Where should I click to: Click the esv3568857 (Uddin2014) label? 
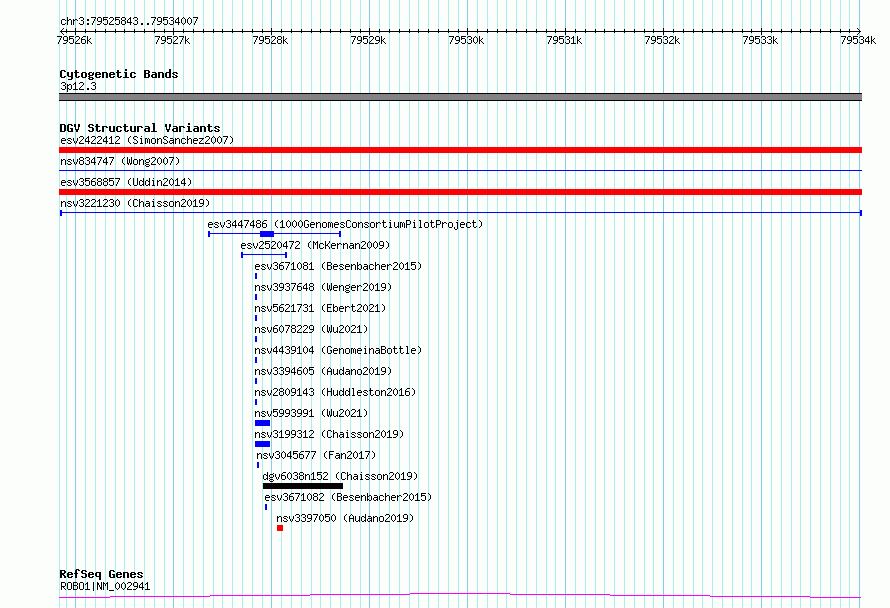pos(126,182)
